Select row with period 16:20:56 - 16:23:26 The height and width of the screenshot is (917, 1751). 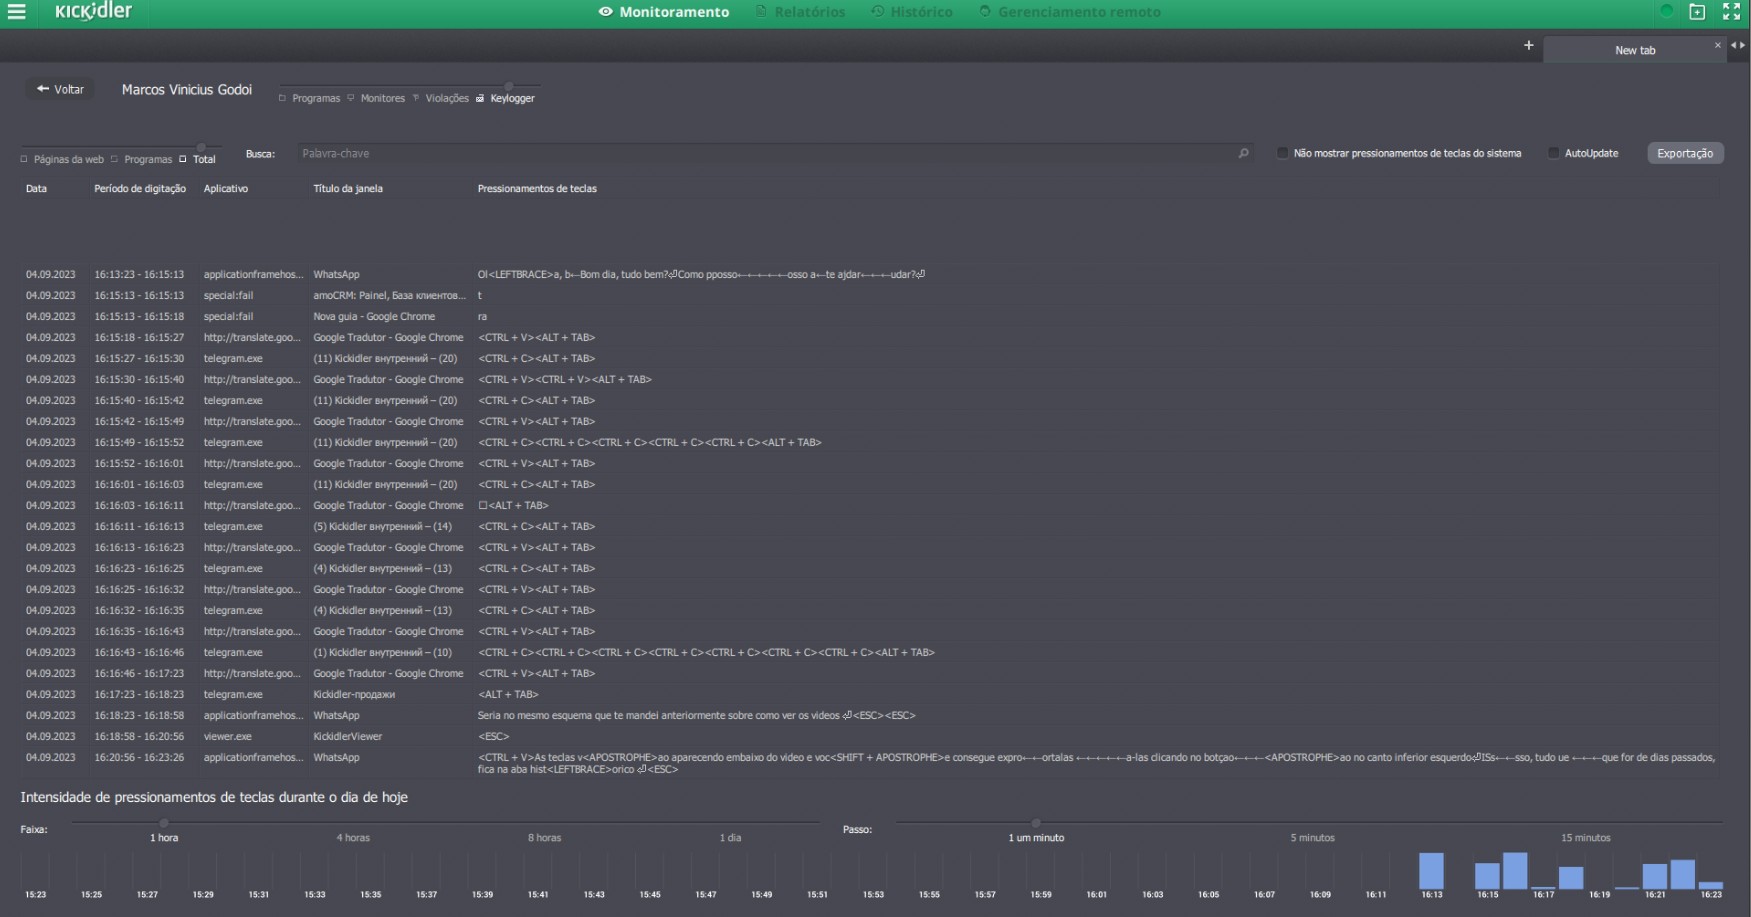[870, 763]
